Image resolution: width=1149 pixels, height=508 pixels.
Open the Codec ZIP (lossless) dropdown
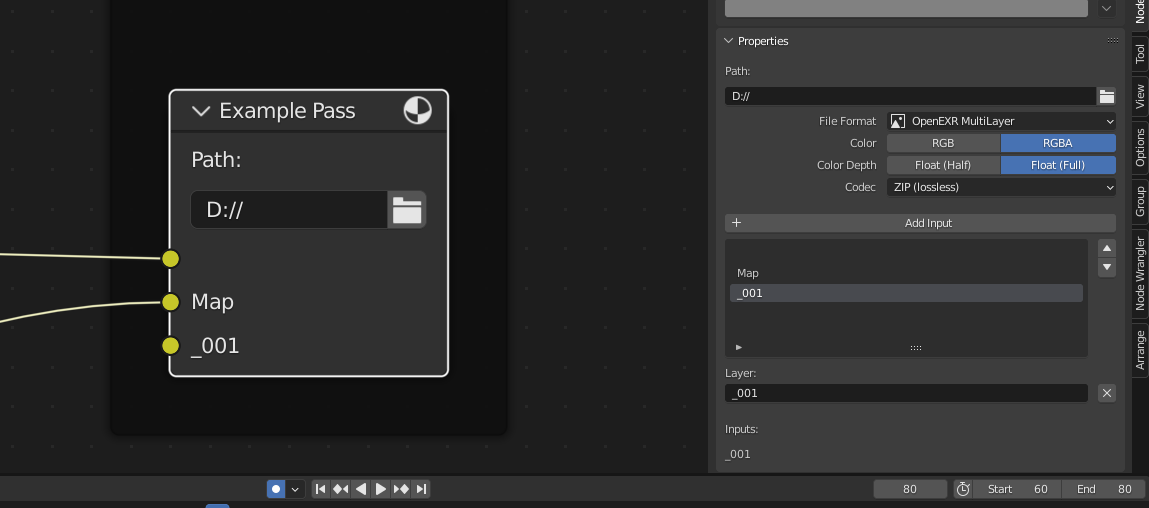pyautogui.click(x=1001, y=187)
